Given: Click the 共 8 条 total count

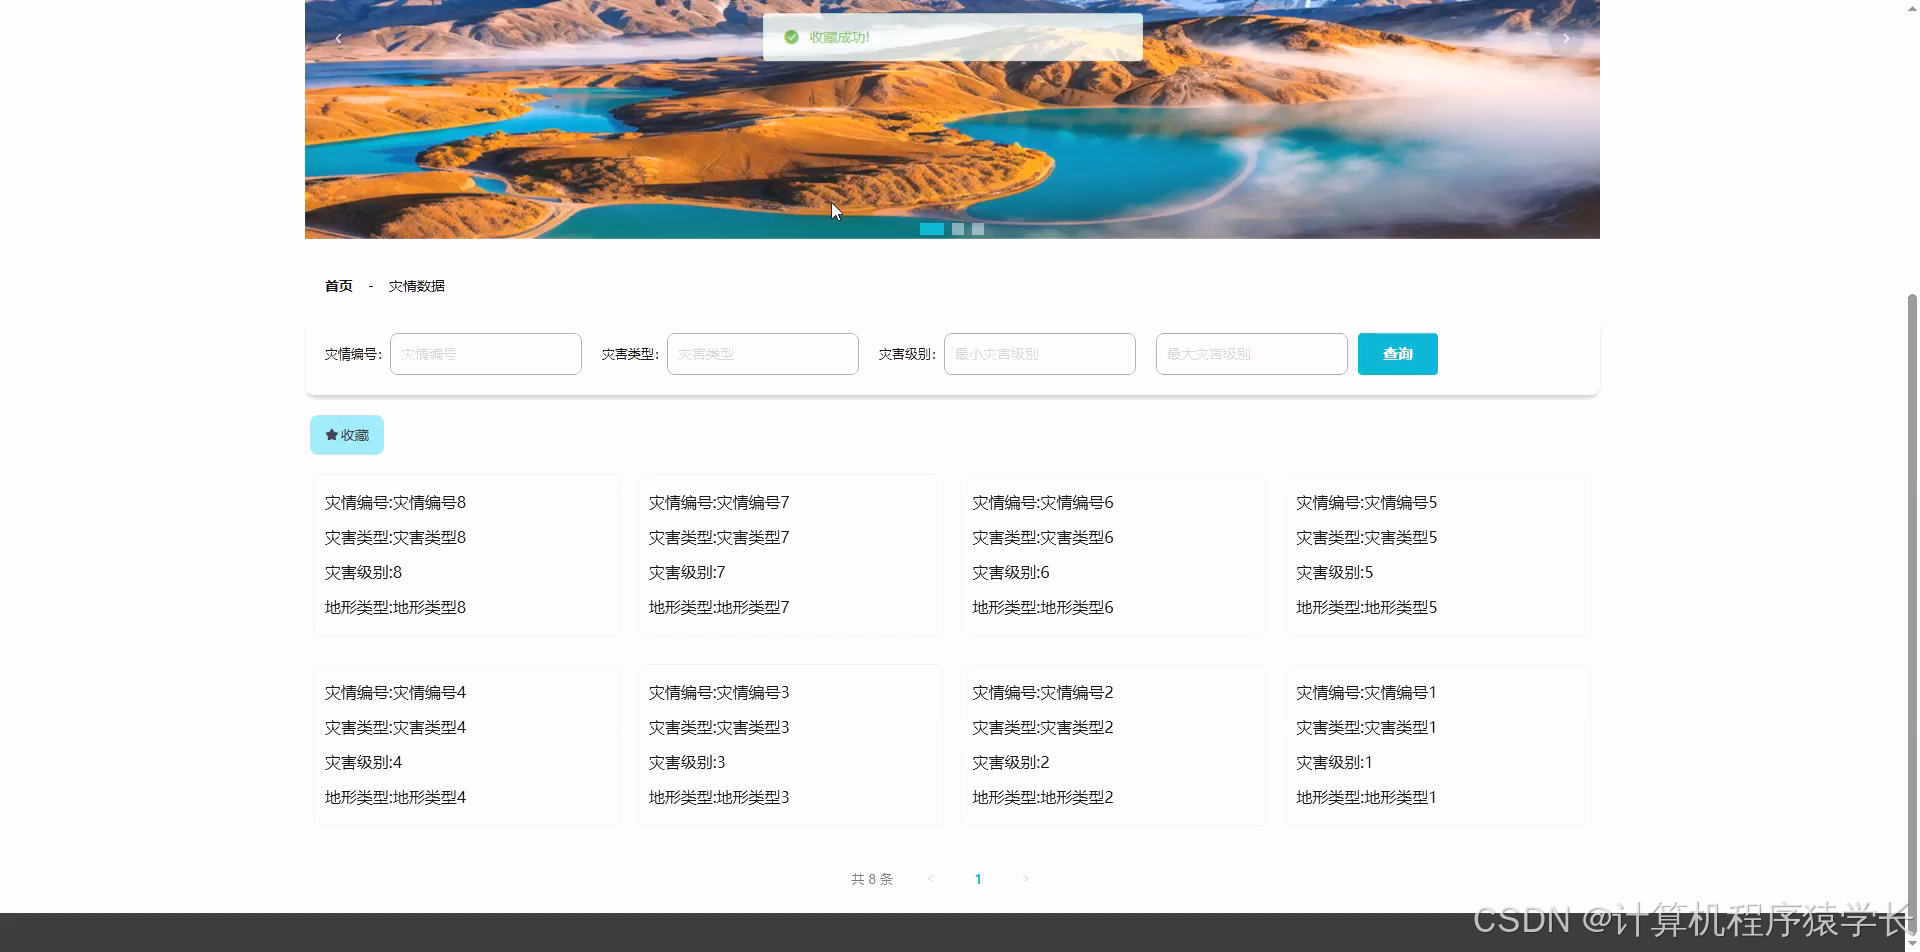Looking at the screenshot, I should pos(872,879).
